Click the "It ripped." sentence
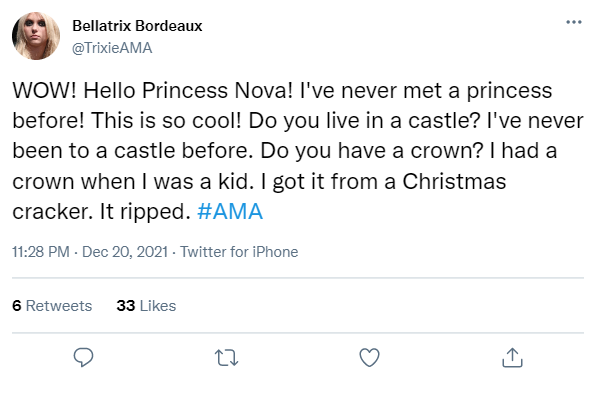 point(145,212)
